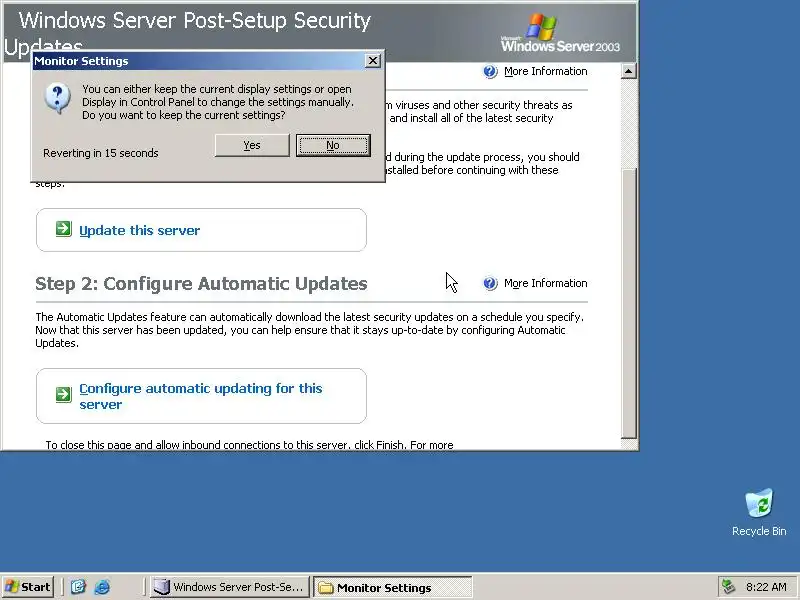Click help icon beside top More Information
The image size is (800, 600).
[x=490, y=71]
